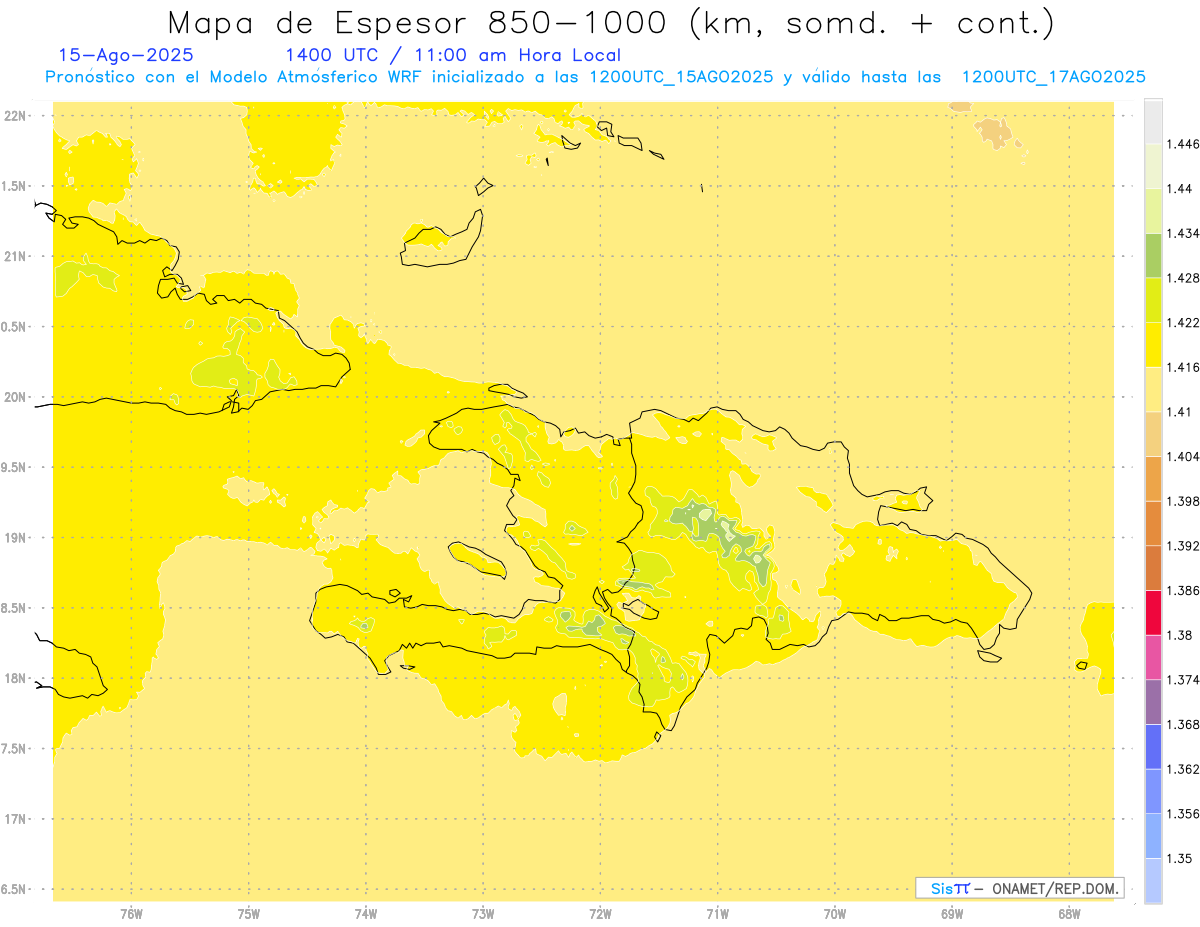Click the latitude label 22N
This screenshot has height=927, width=1200.
(x=17, y=115)
